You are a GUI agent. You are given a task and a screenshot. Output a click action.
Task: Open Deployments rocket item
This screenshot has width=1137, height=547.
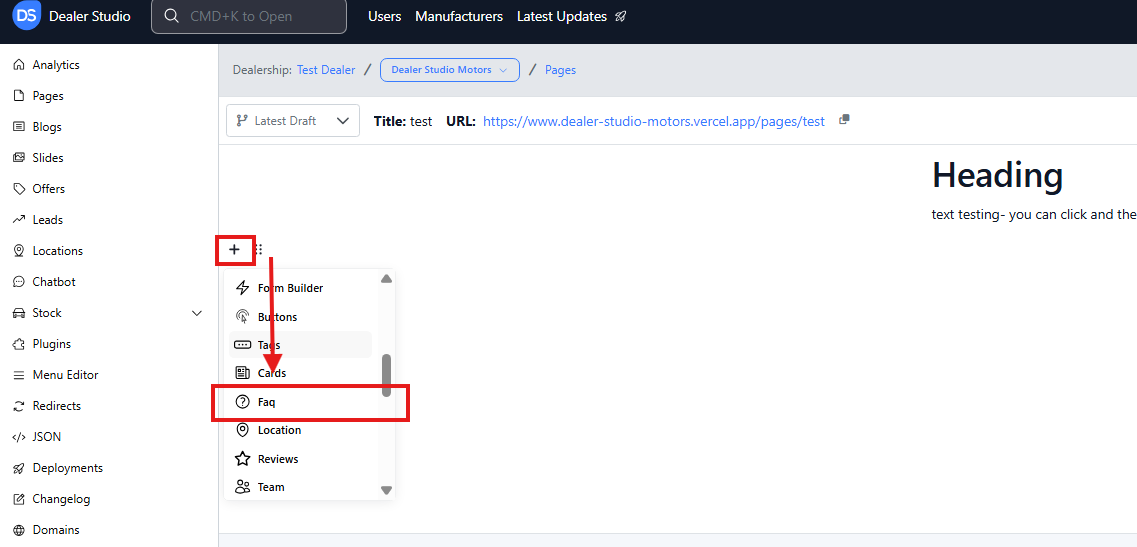tap(67, 468)
